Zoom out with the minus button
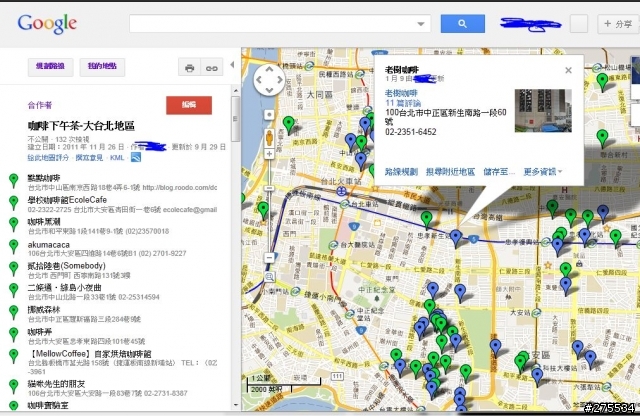 269,258
